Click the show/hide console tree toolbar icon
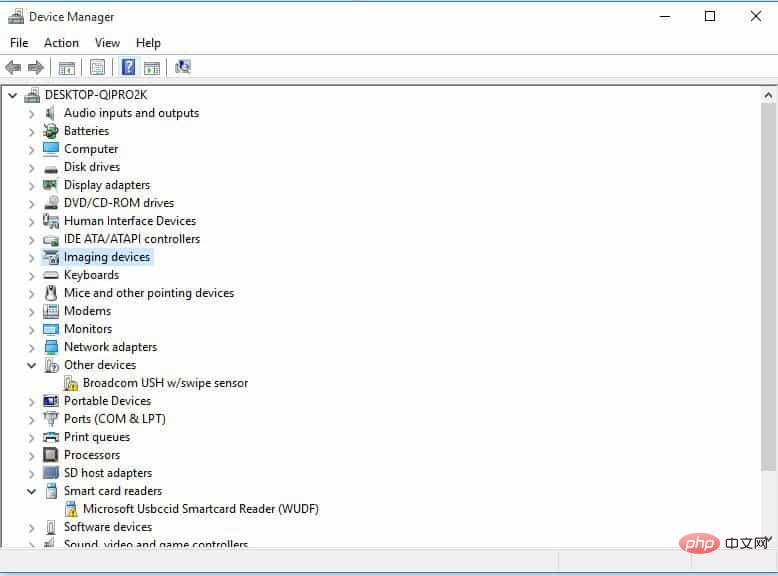This screenshot has height=576, width=778. (x=66, y=67)
